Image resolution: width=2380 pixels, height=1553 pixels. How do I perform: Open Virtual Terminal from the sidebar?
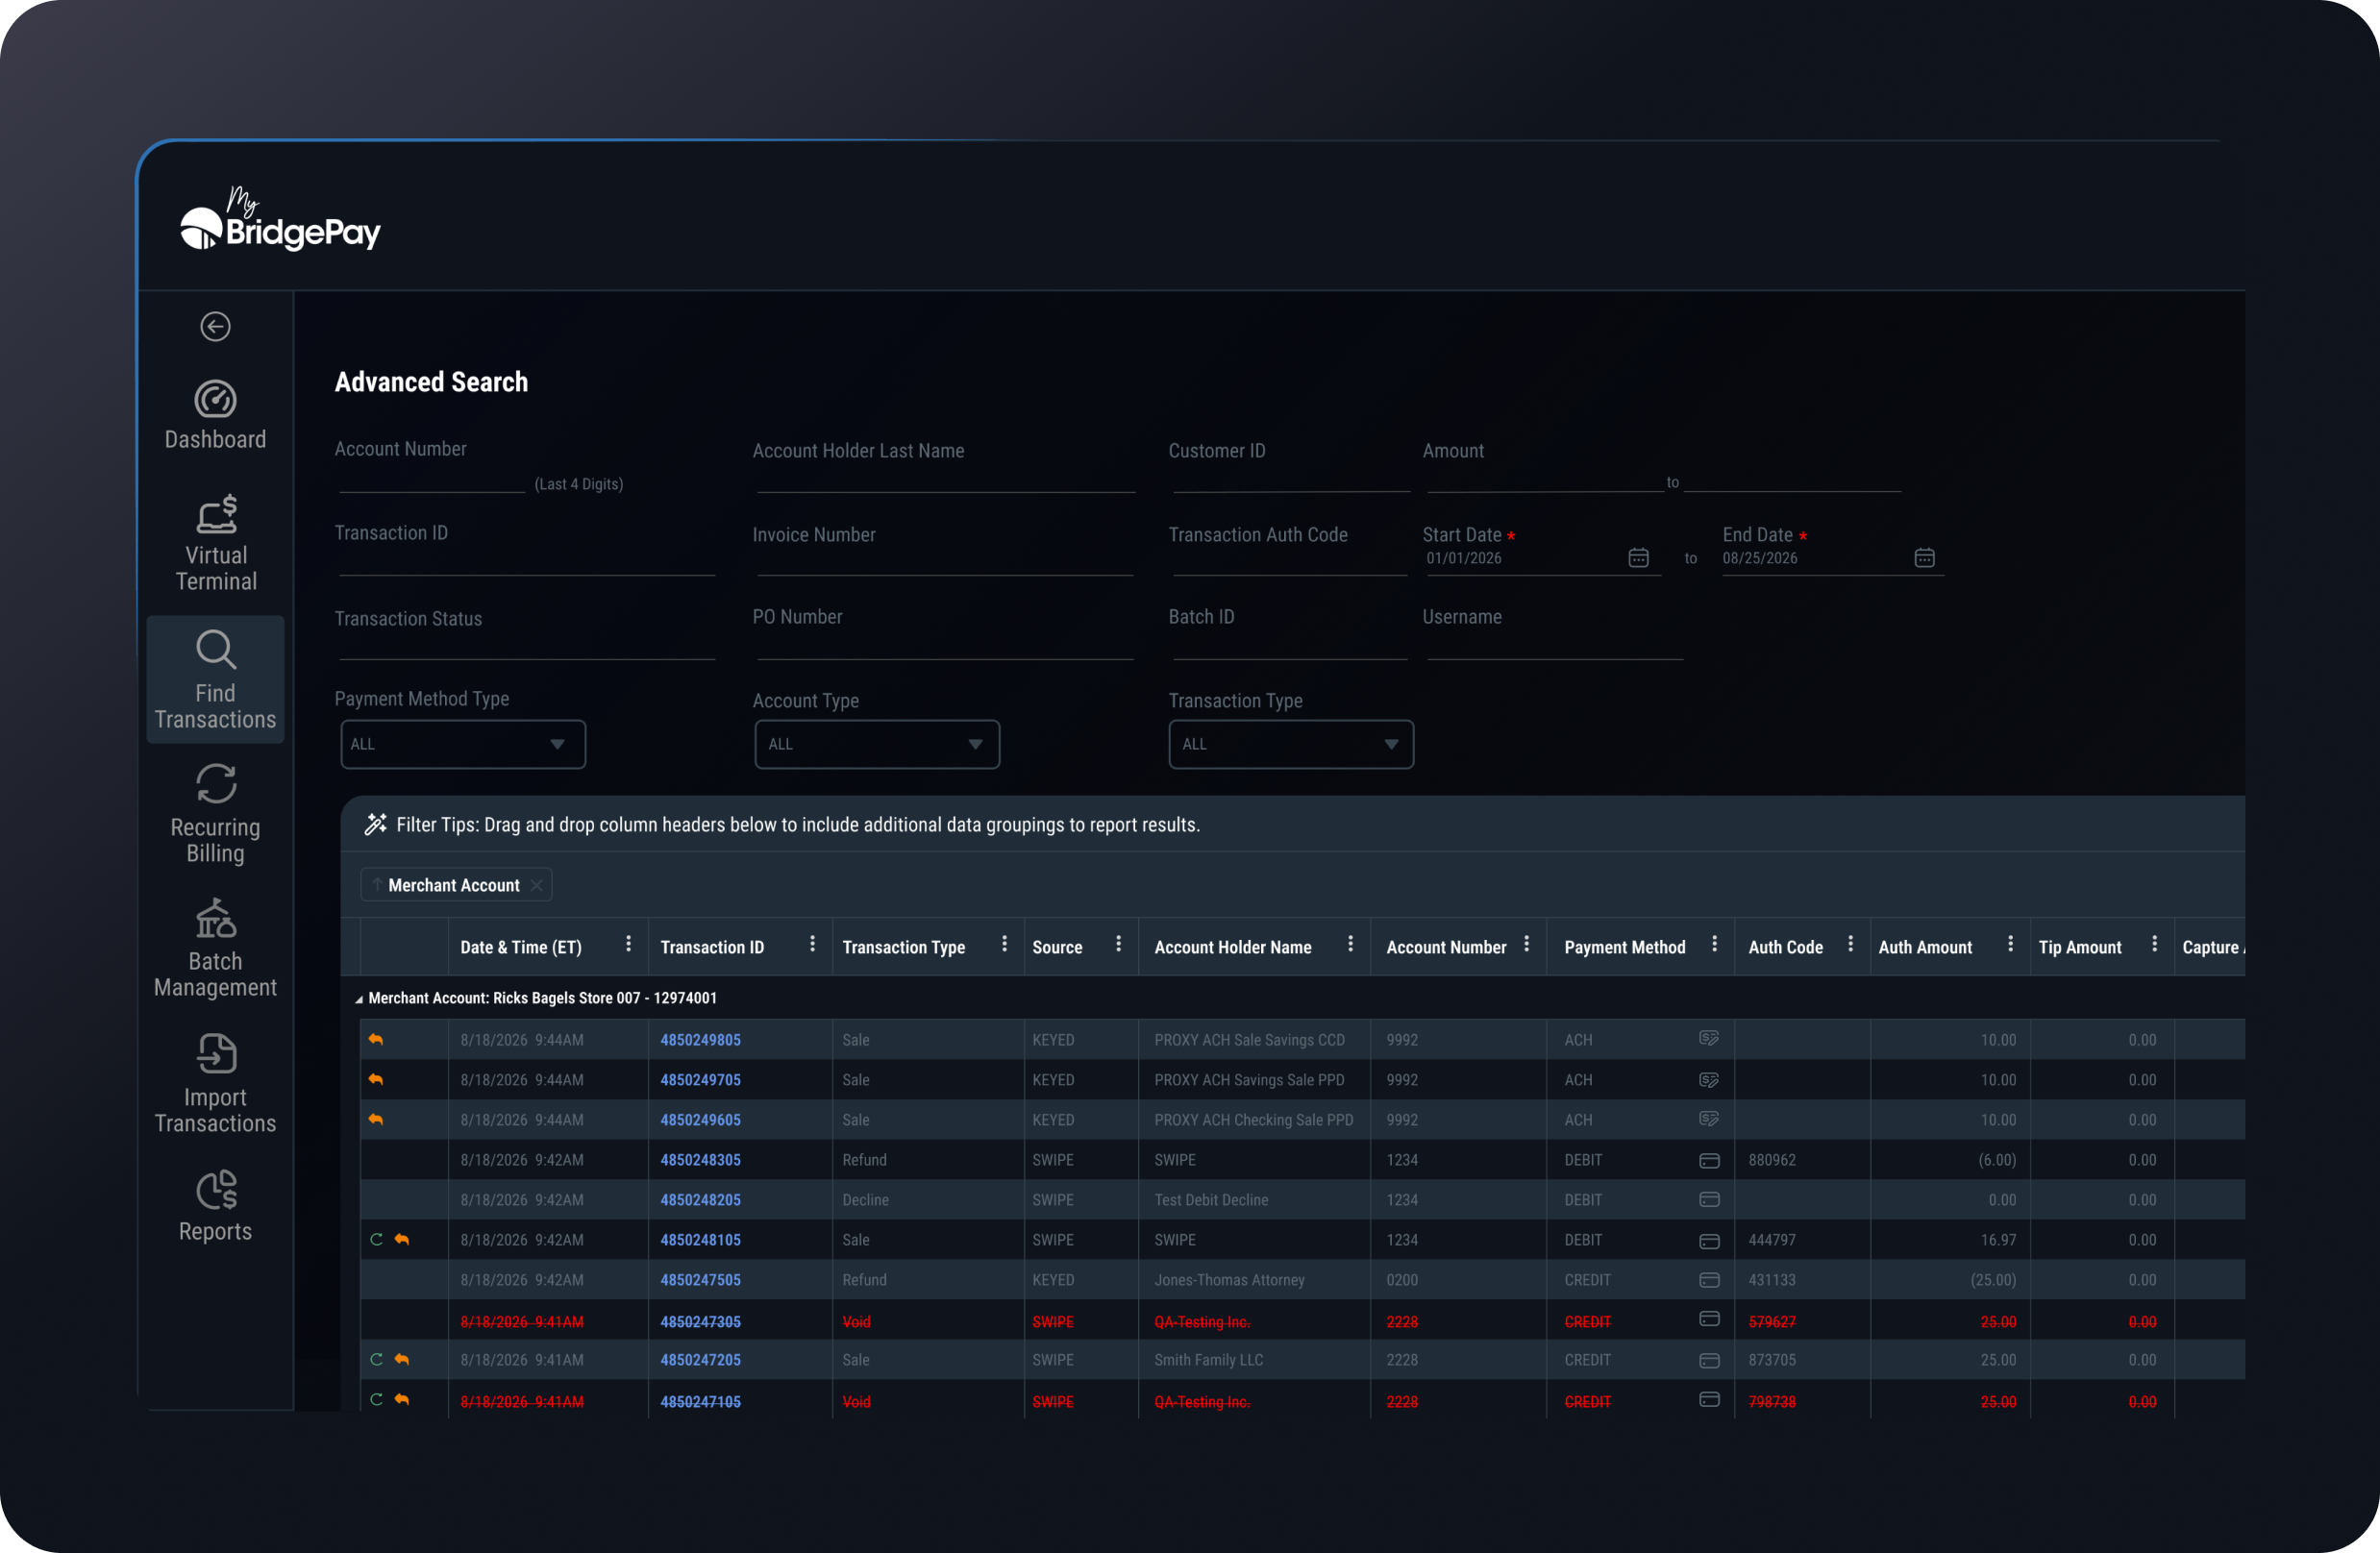(215, 544)
